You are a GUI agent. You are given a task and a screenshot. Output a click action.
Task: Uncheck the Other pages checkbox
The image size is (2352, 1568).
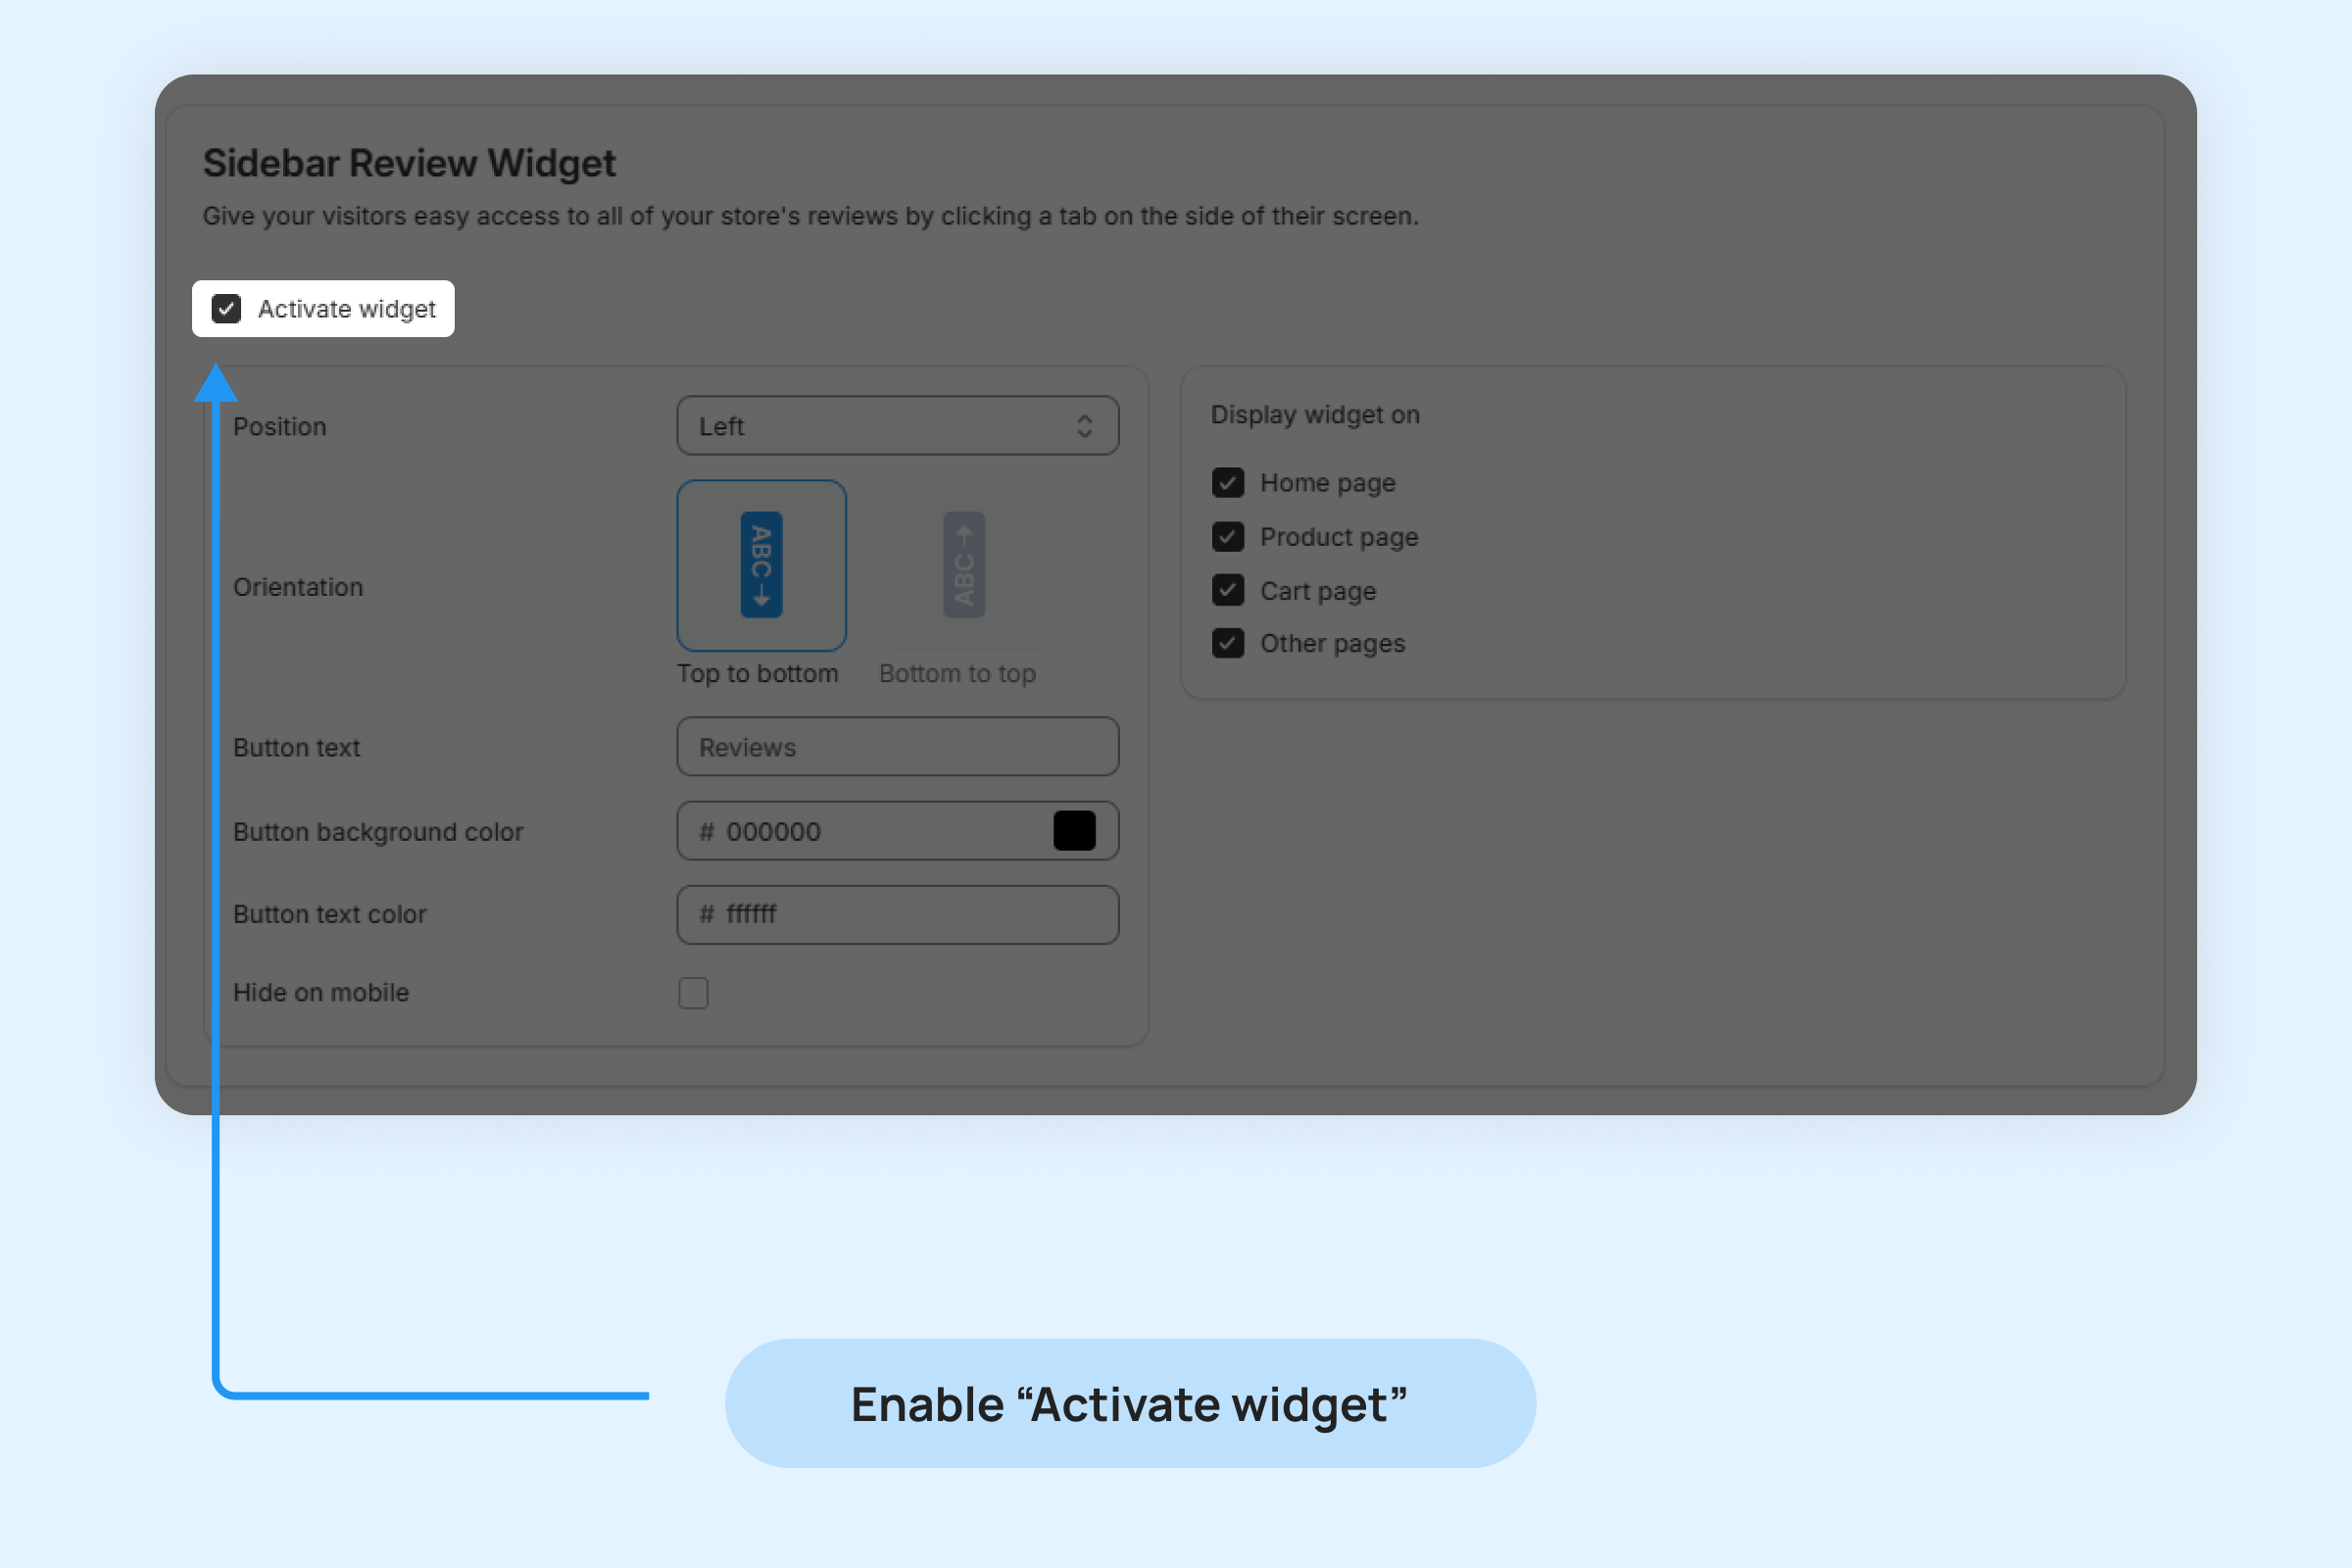click(1228, 643)
